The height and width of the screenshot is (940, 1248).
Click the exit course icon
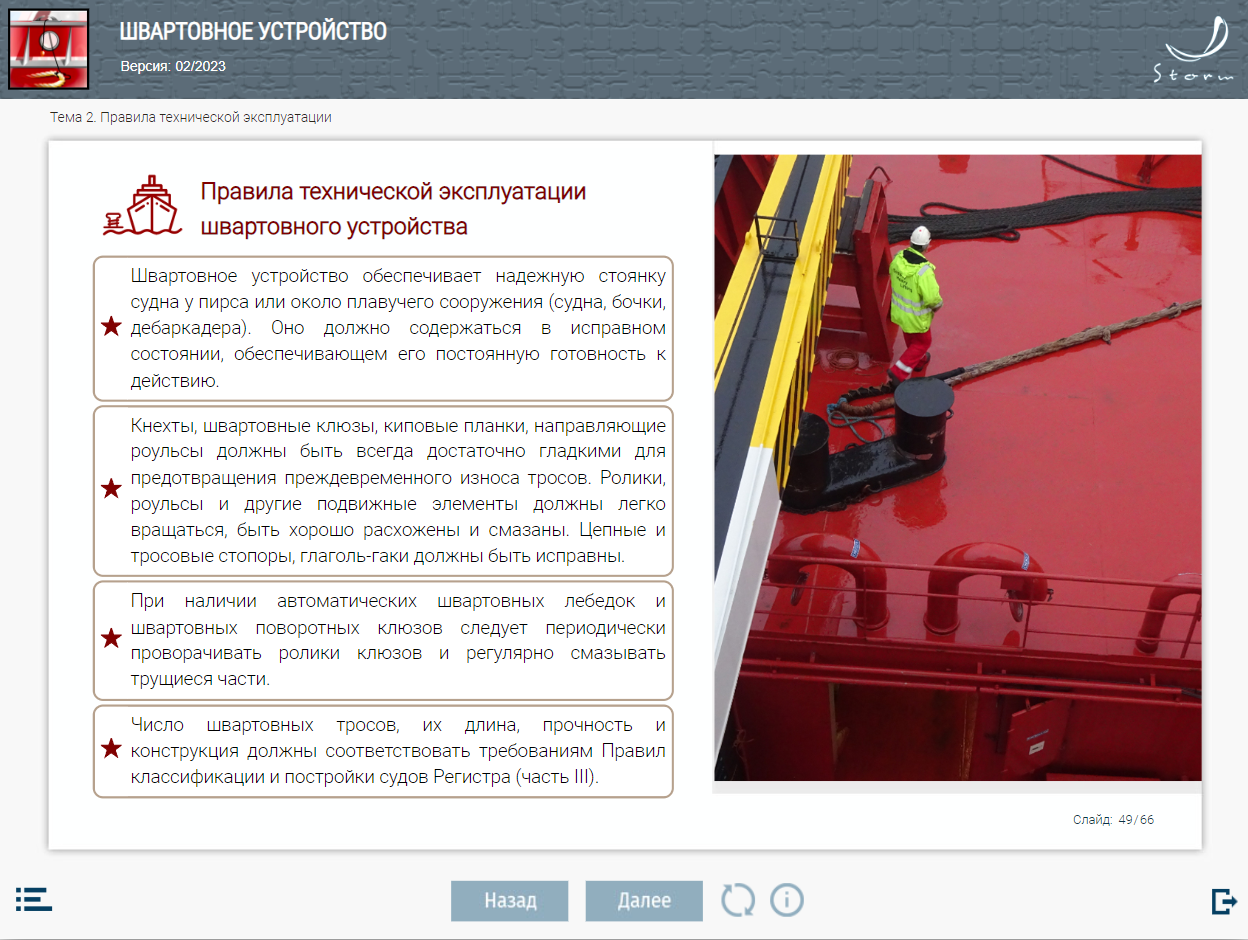click(1224, 901)
